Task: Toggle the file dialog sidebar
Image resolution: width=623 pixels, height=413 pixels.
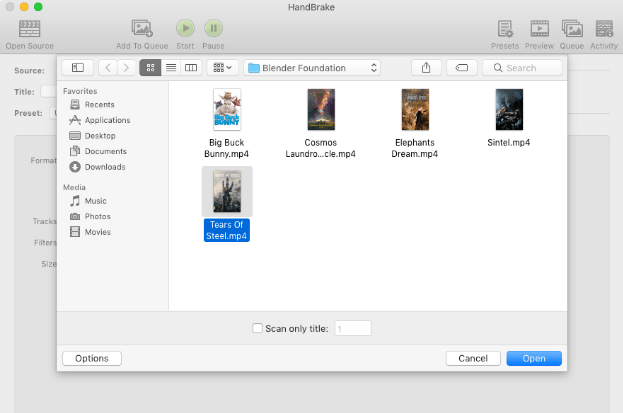Action: [x=77, y=68]
